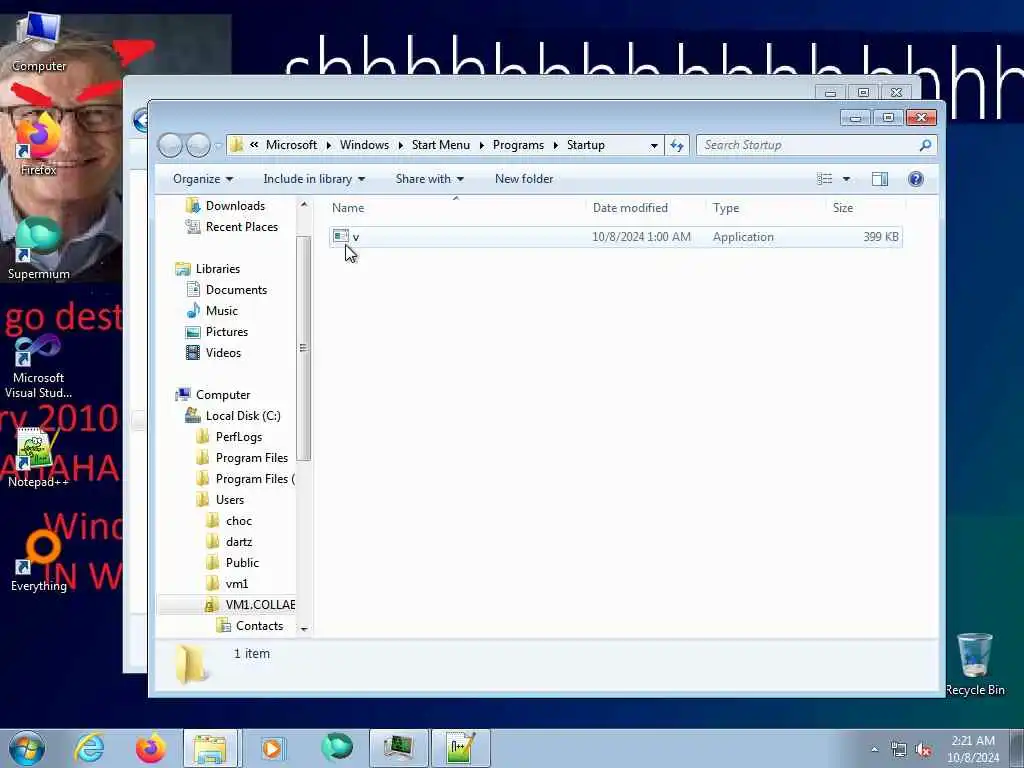The height and width of the screenshot is (768, 1024).
Task: Select Microsoft Visual Studio desktop shortcut
Action: point(39,366)
